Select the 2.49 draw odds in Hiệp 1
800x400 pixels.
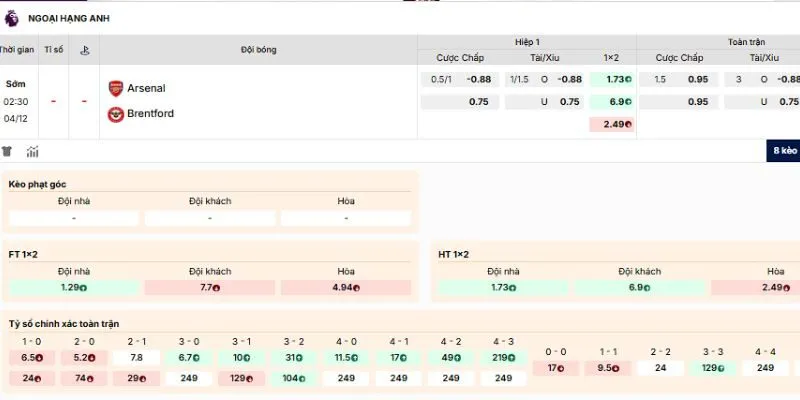pyautogui.click(x=610, y=124)
